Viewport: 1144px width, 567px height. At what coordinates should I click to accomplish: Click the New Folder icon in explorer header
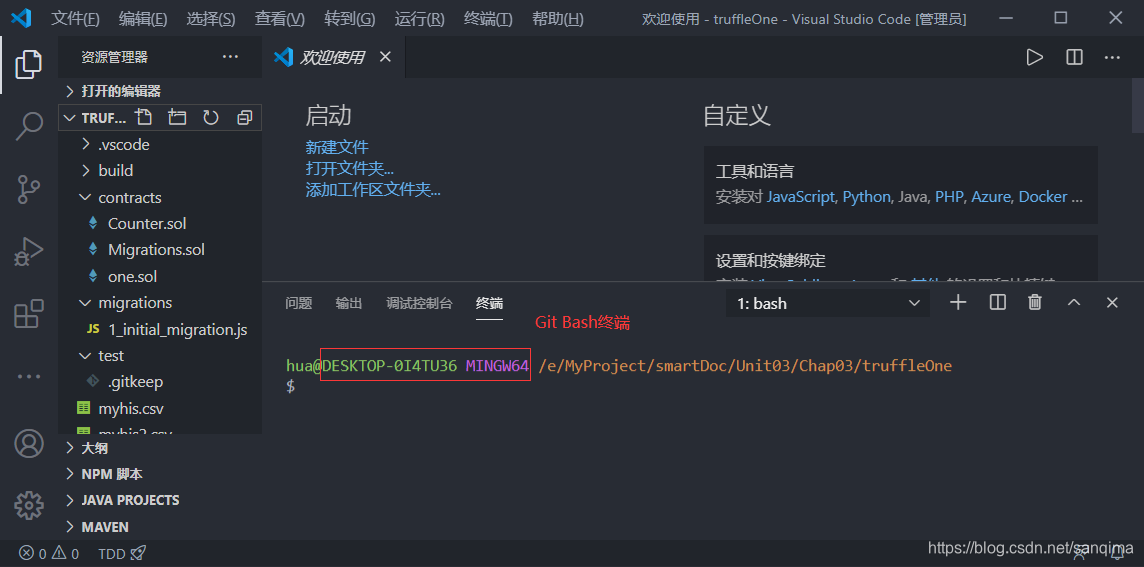coord(177,117)
